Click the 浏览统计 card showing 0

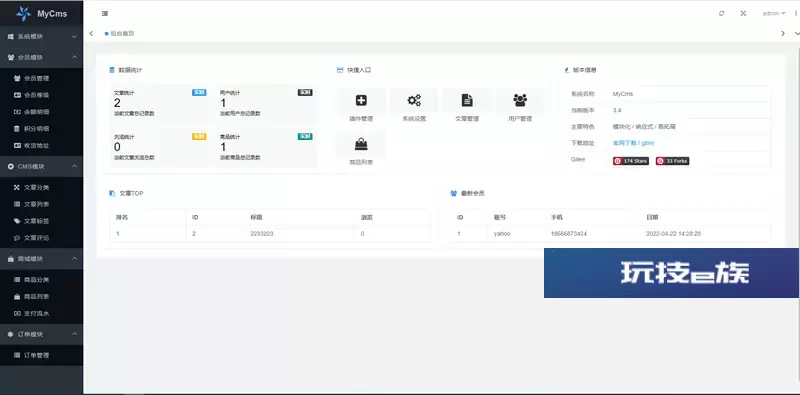(x=160, y=147)
